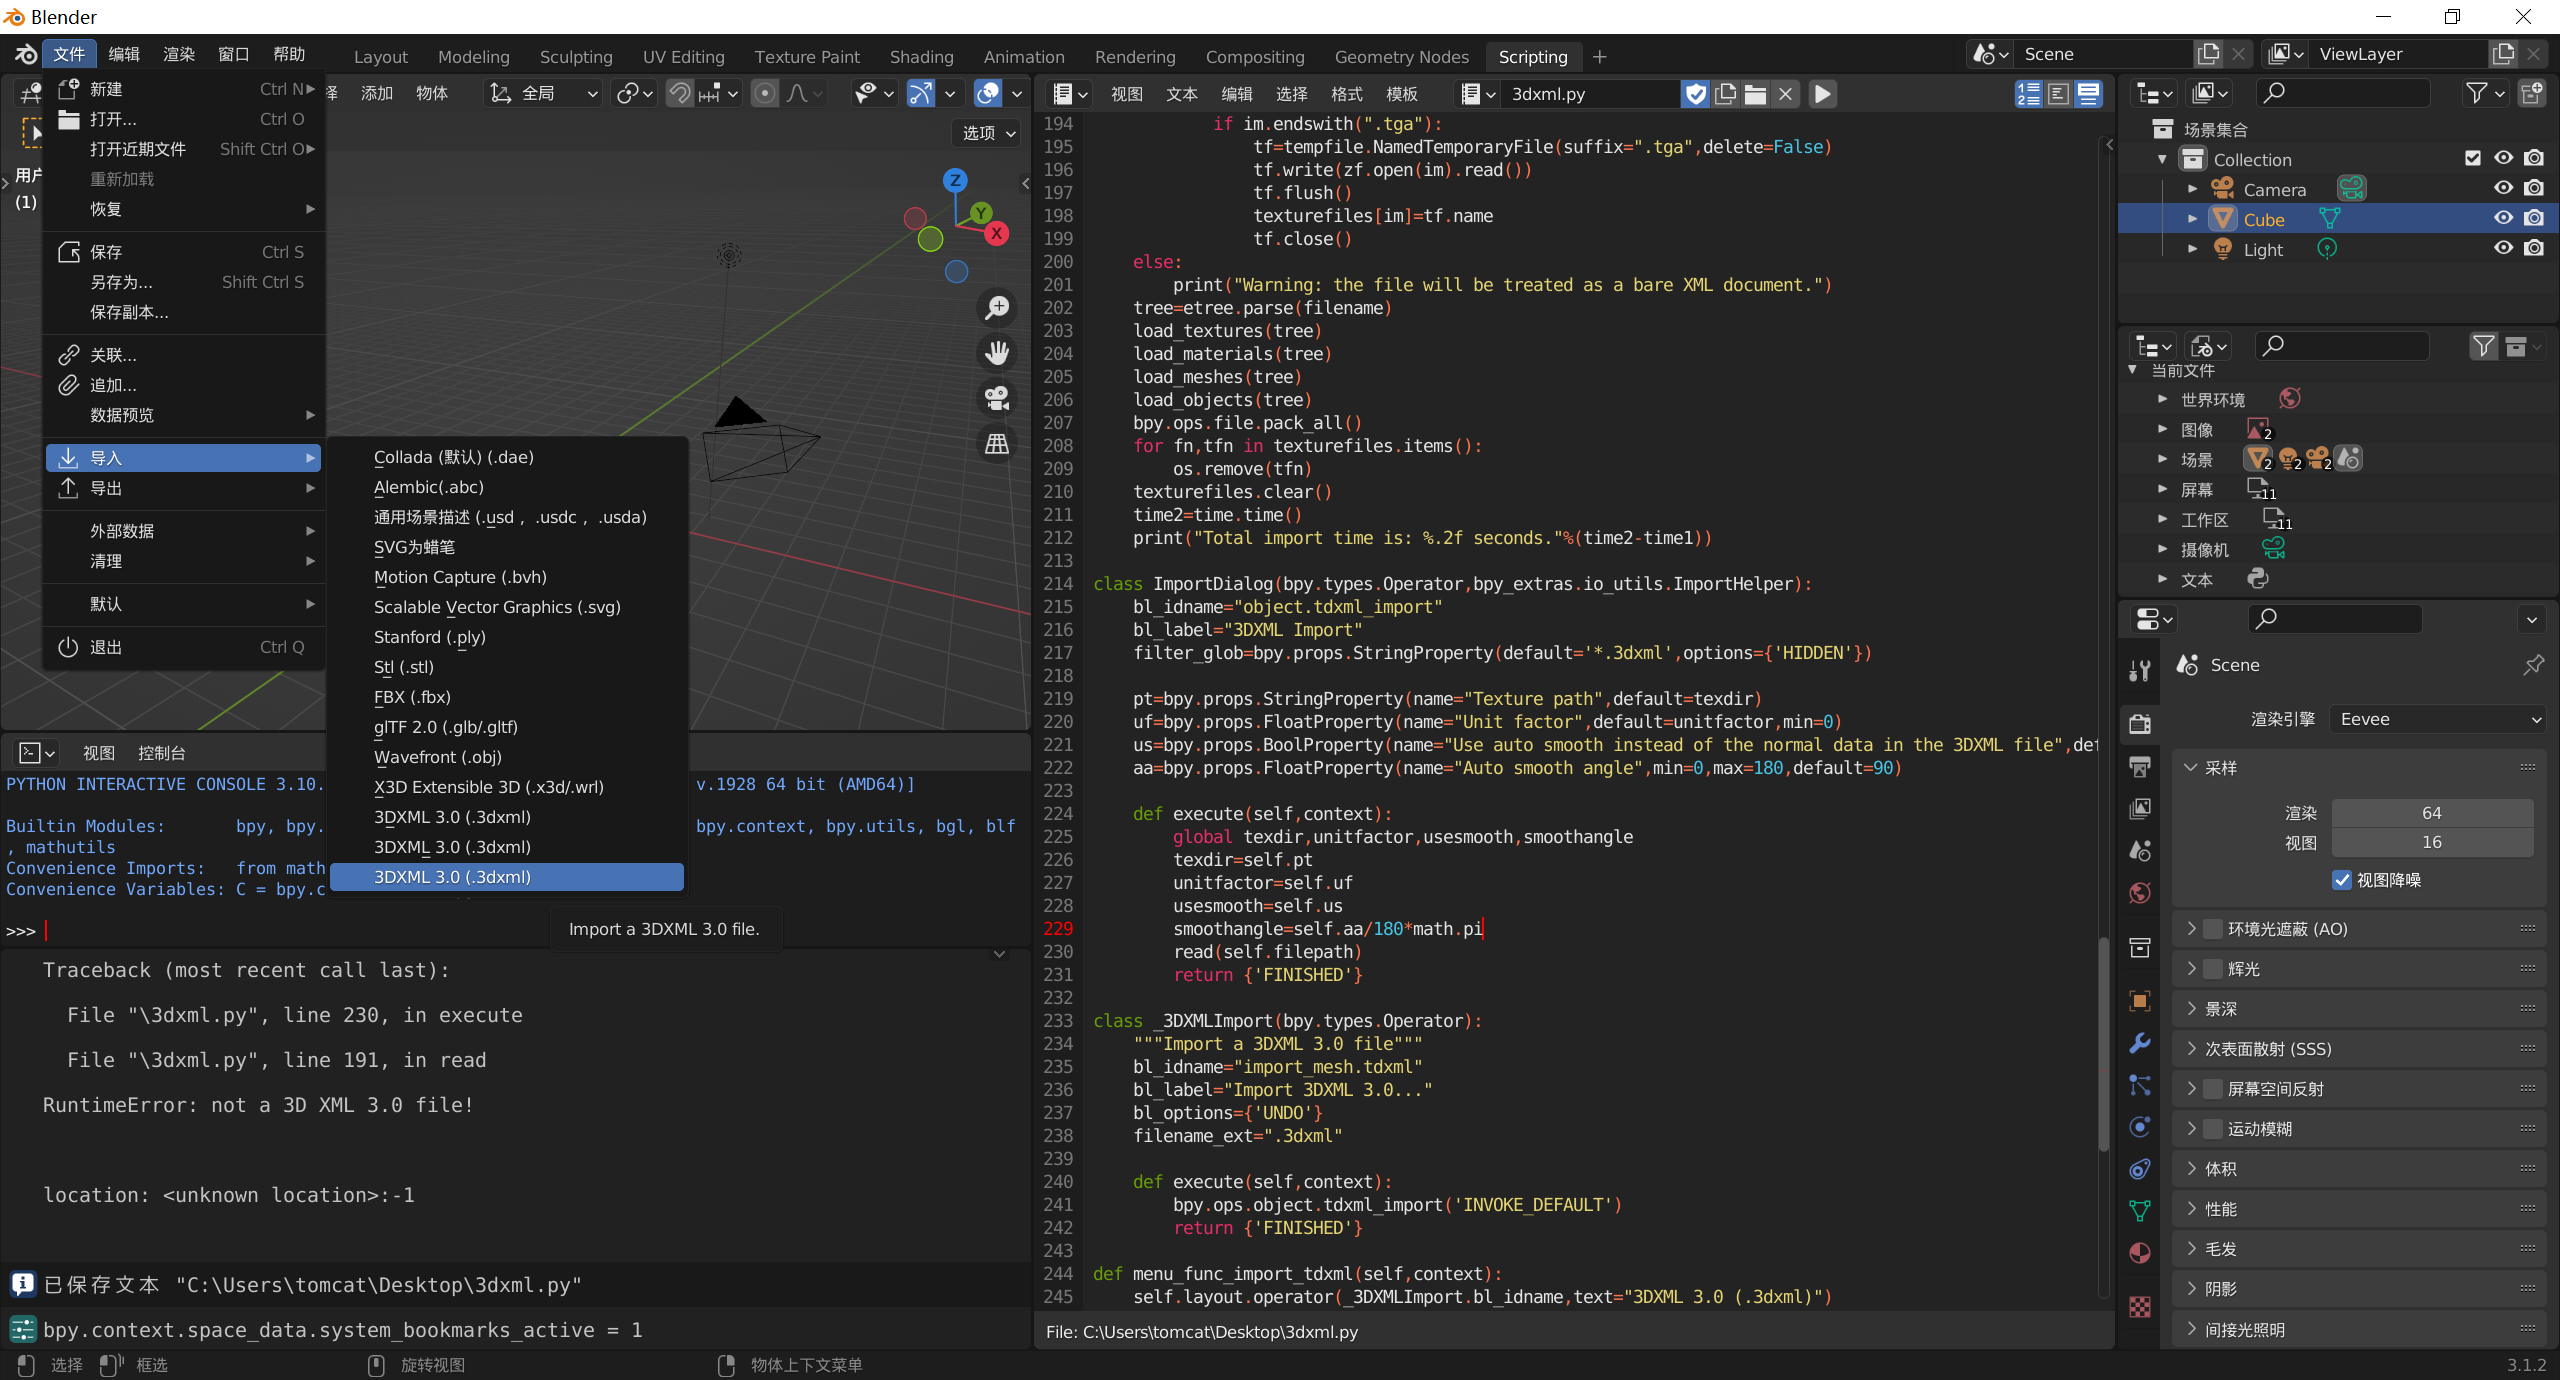The height and width of the screenshot is (1380, 2560).
Task: Open the 格式 menu in the text editor
Action: 1345,94
